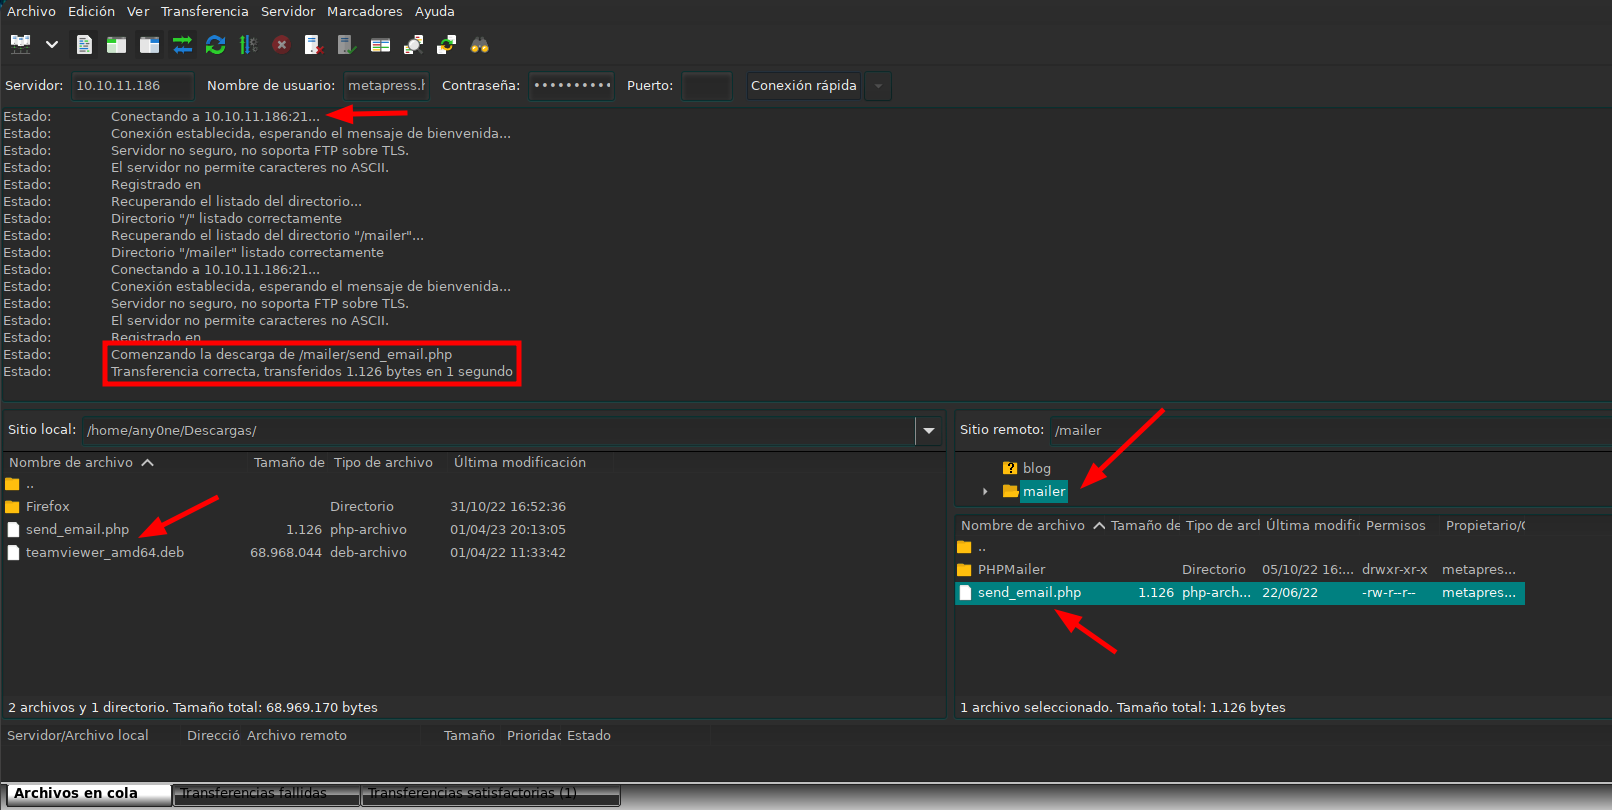
Task: Switch to Transferencias satisfactorias tab
Action: pyautogui.click(x=490, y=794)
